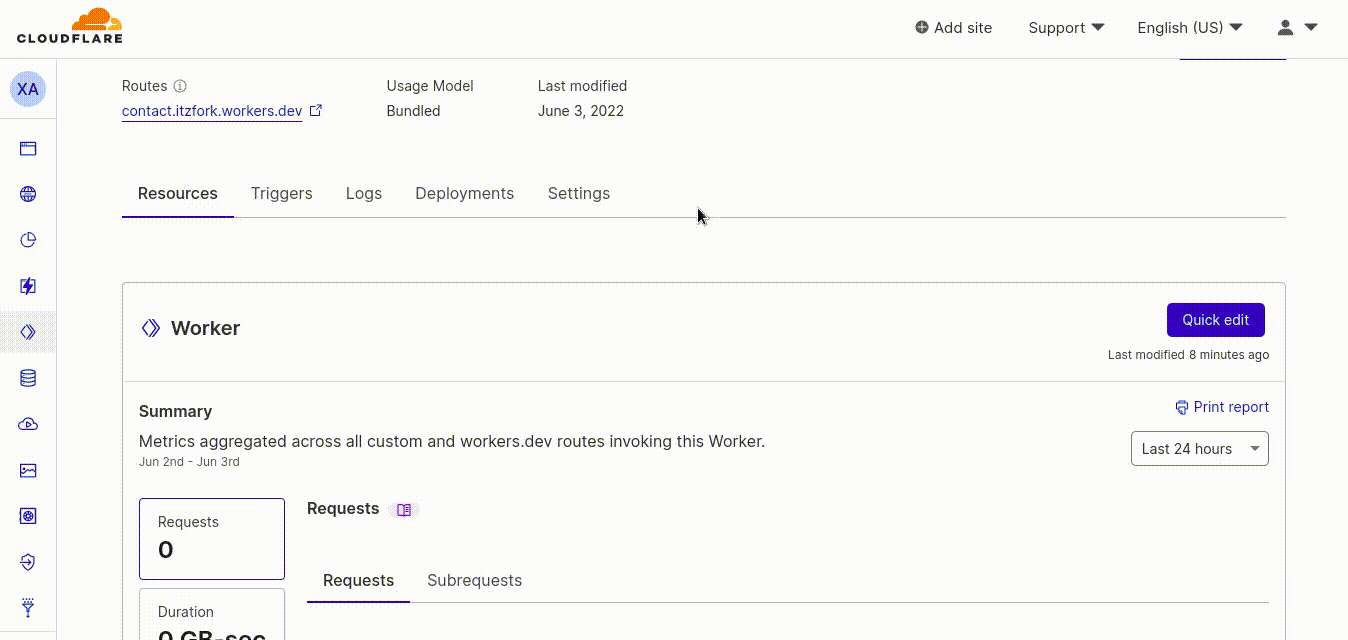This screenshot has height=640, width=1348.
Task: Click the Worker heading diamond icon
Action: pyautogui.click(x=151, y=328)
